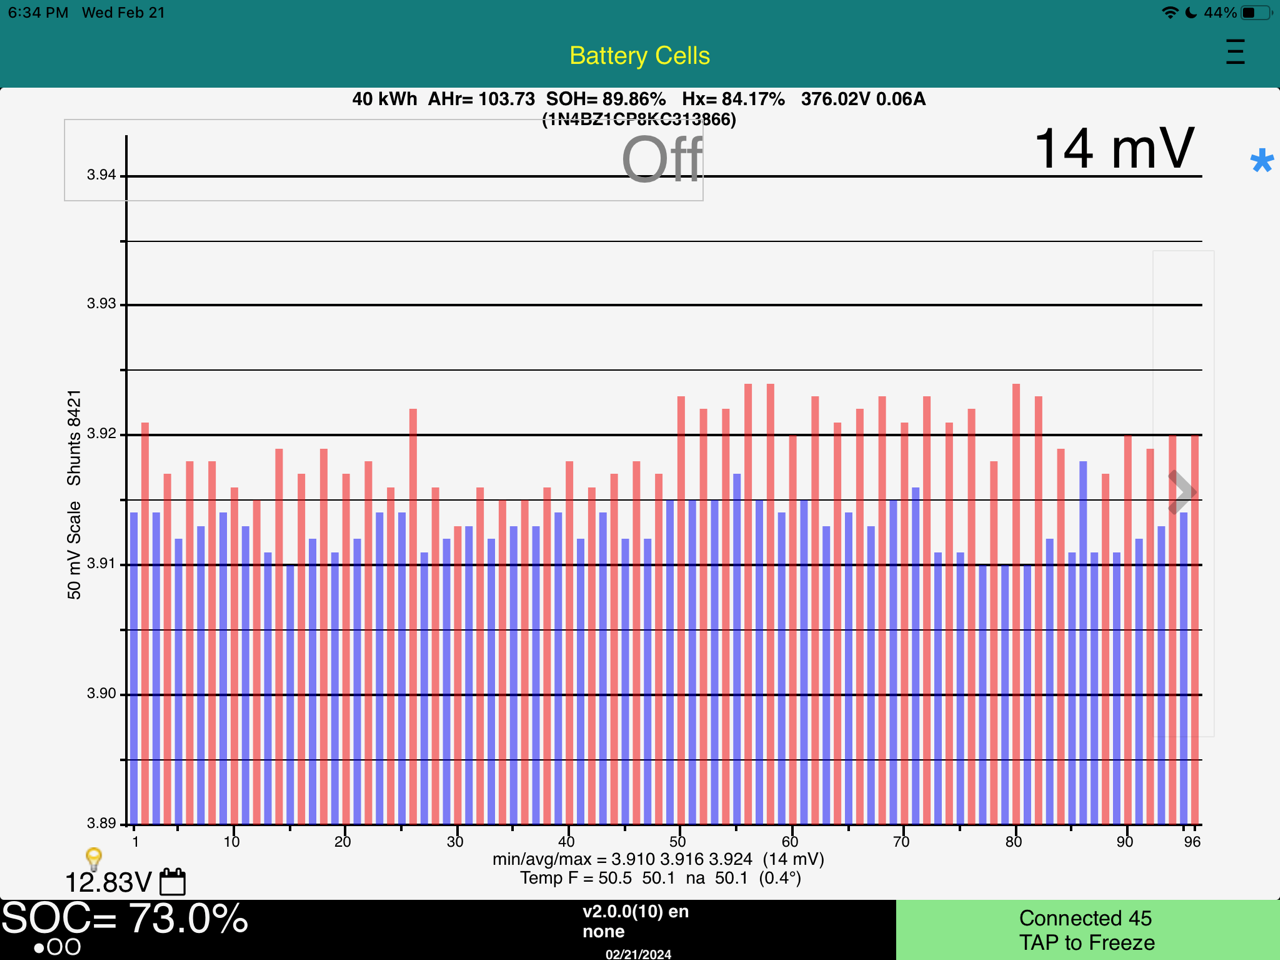Tap the Do Not Disturb moon icon

pyautogui.click(x=1191, y=13)
